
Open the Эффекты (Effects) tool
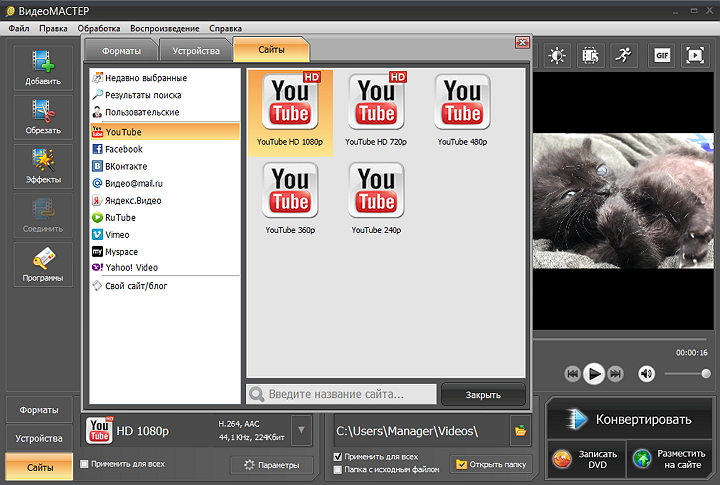(x=42, y=165)
